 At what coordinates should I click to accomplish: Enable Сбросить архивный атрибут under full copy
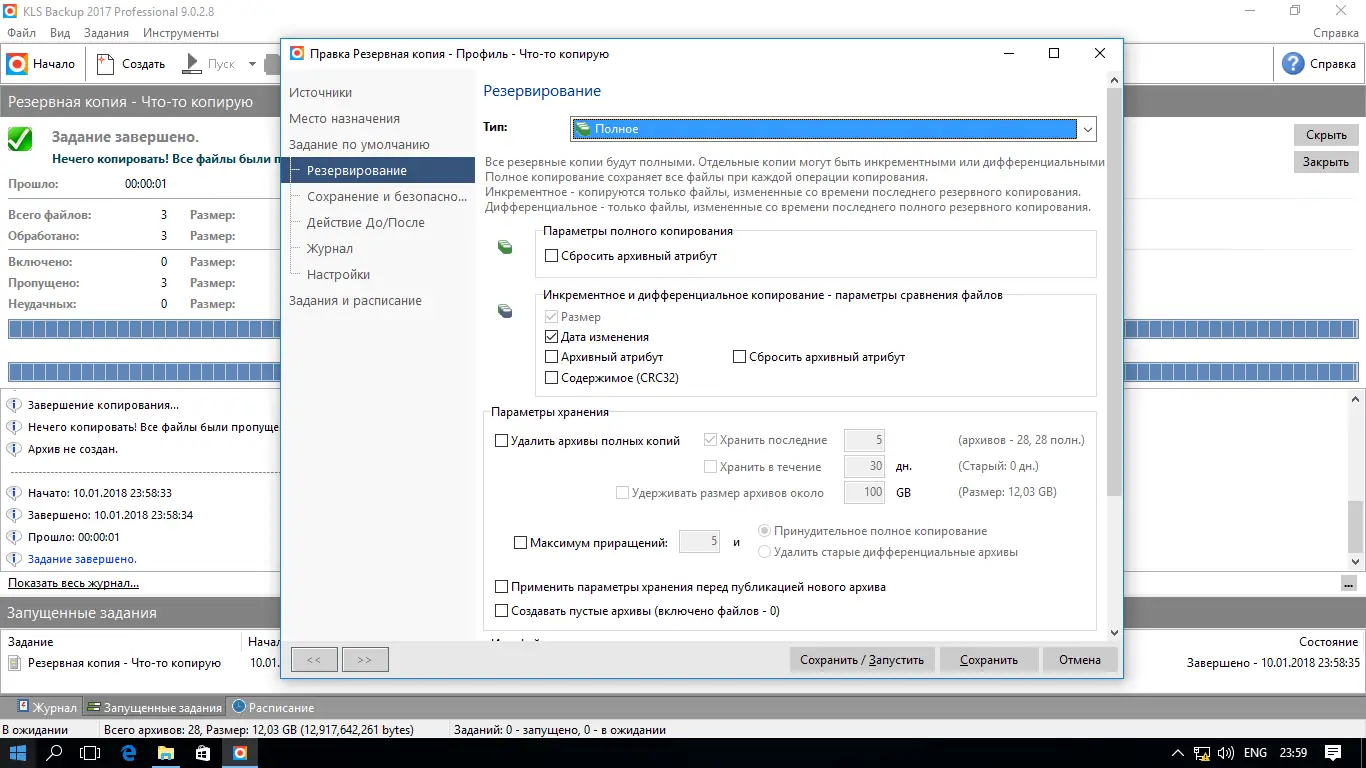[x=551, y=256]
